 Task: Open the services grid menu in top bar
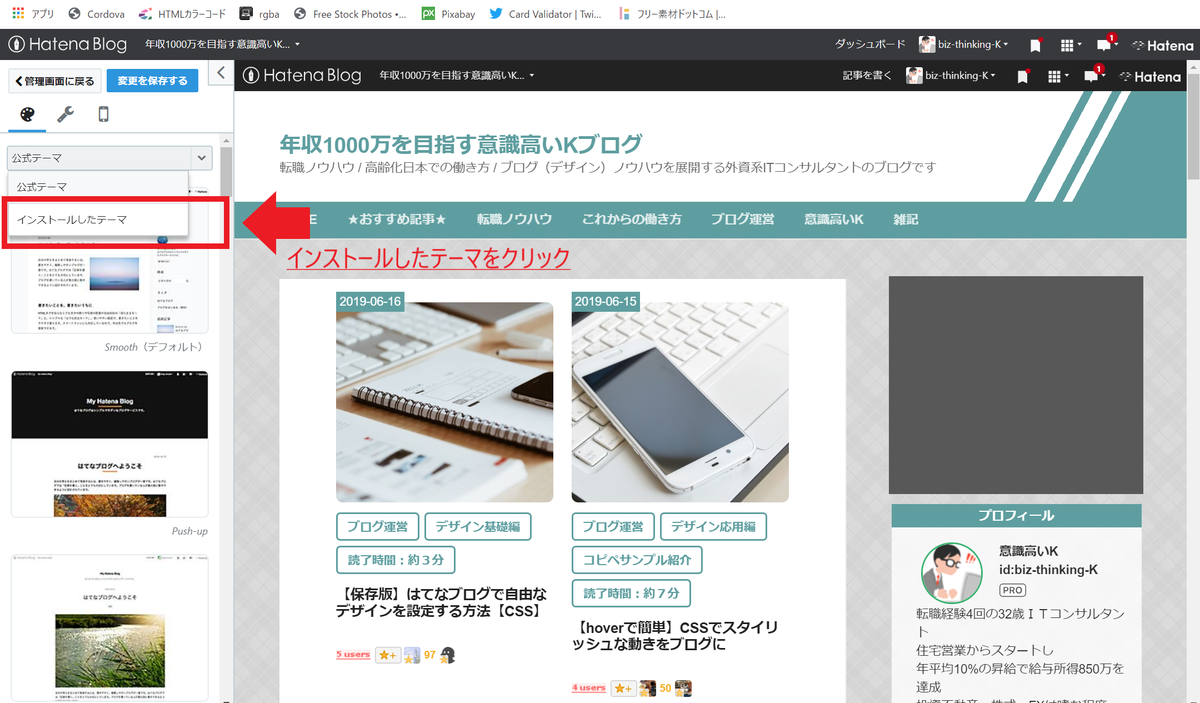[x=1069, y=45]
